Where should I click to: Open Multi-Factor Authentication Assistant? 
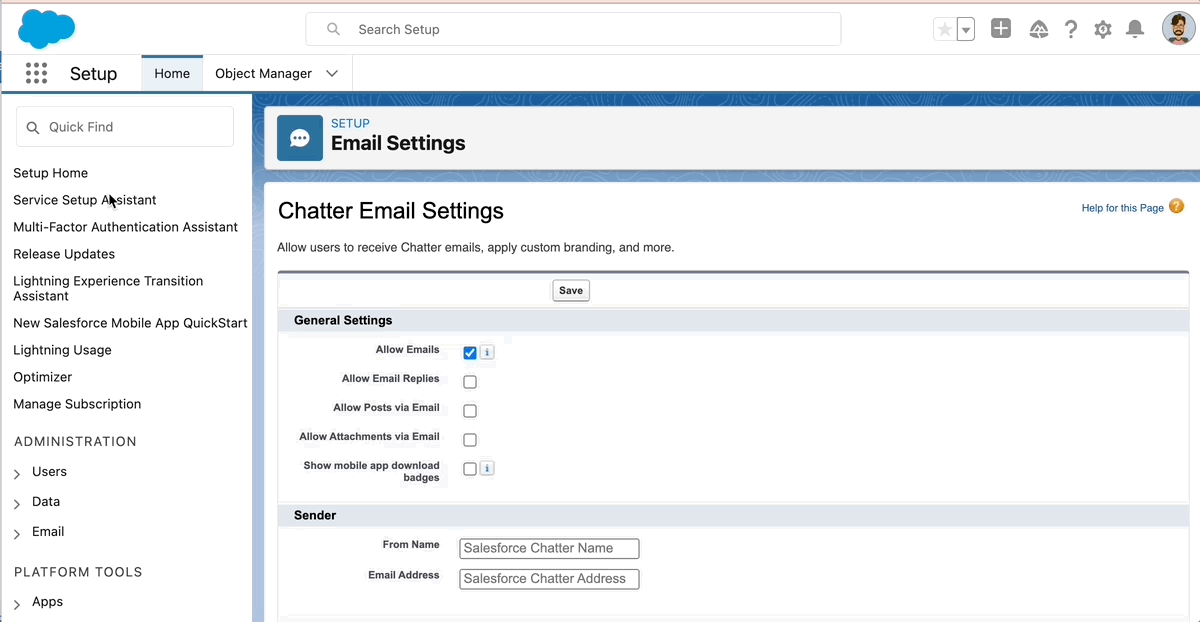coord(125,227)
